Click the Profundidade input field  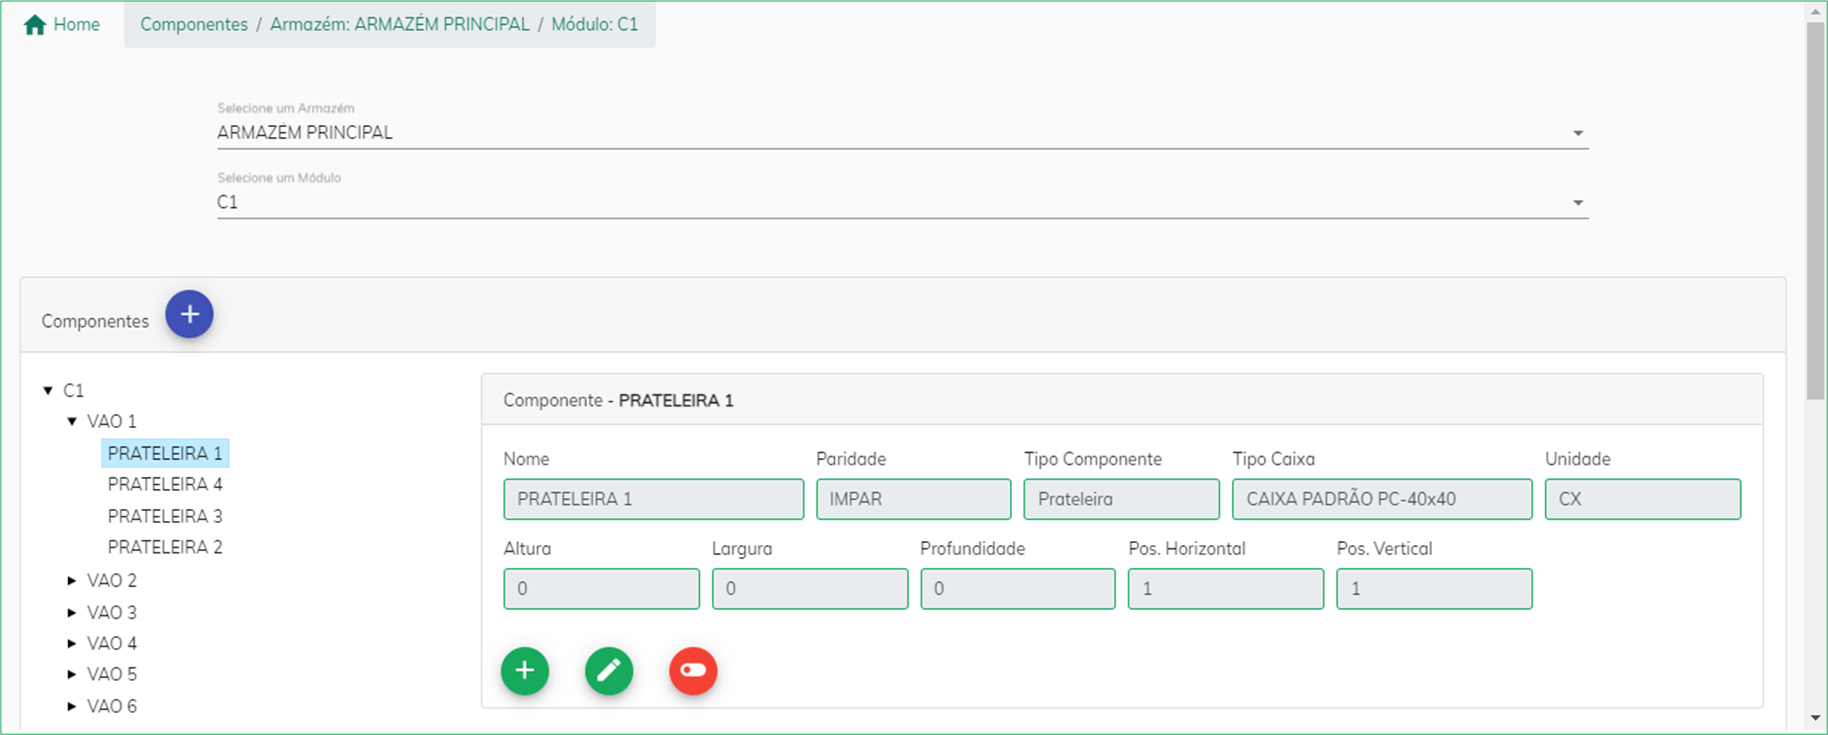[1018, 589]
